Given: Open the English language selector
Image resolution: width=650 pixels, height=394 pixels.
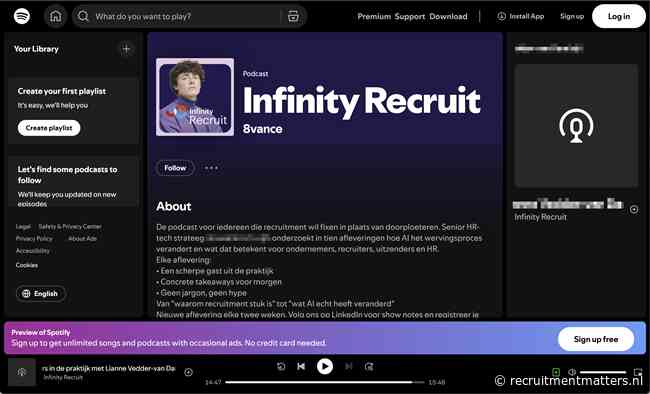Looking at the screenshot, I should pyautogui.click(x=41, y=294).
